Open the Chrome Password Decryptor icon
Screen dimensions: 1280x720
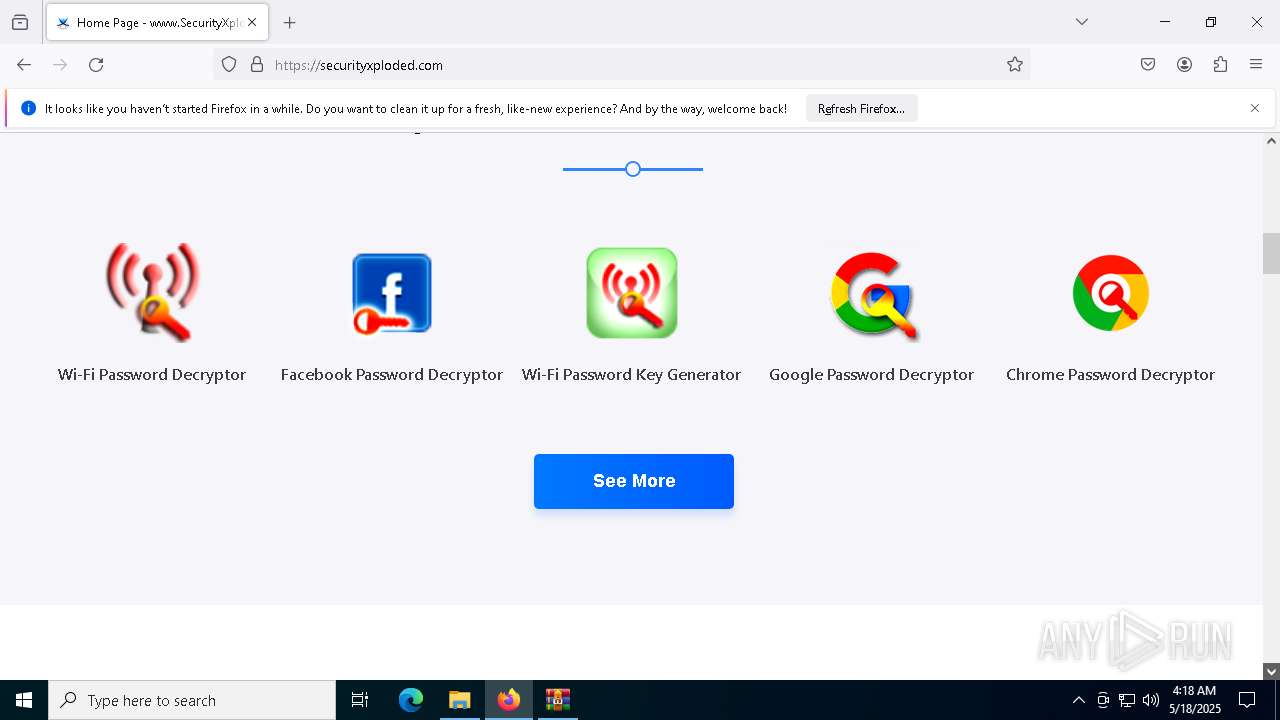pyautogui.click(x=1111, y=293)
